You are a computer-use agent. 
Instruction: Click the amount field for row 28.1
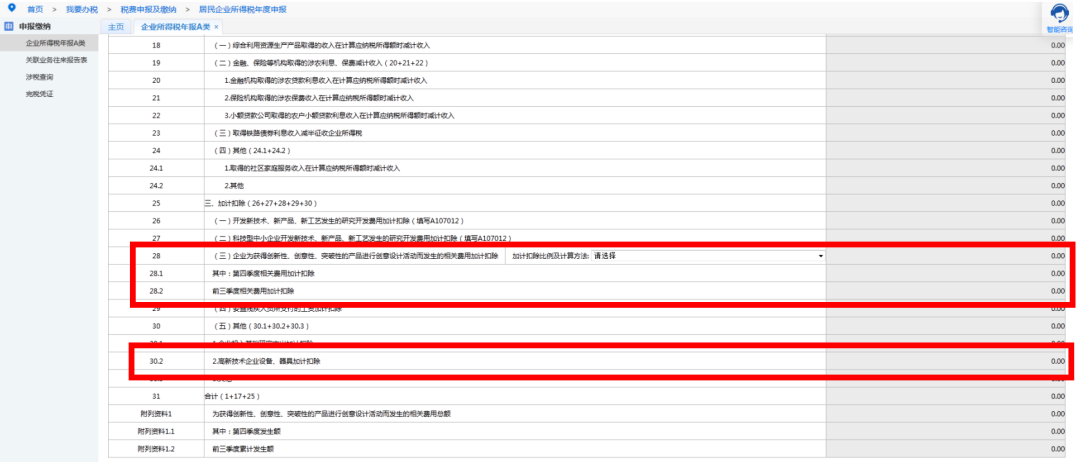(x=949, y=273)
